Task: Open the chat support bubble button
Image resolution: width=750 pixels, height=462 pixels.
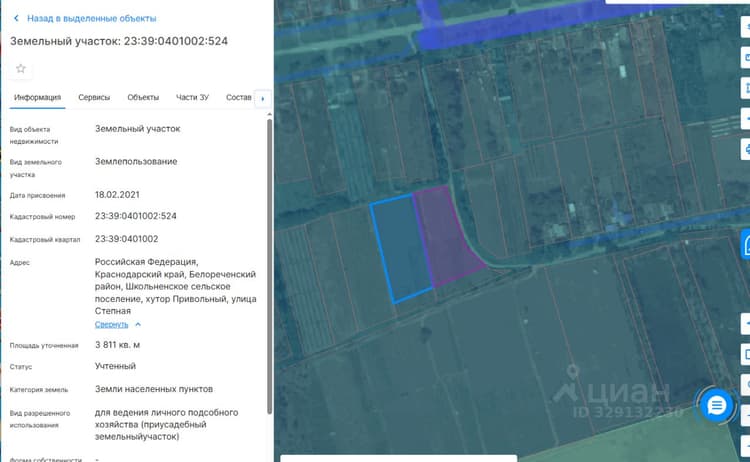Action: point(717,406)
